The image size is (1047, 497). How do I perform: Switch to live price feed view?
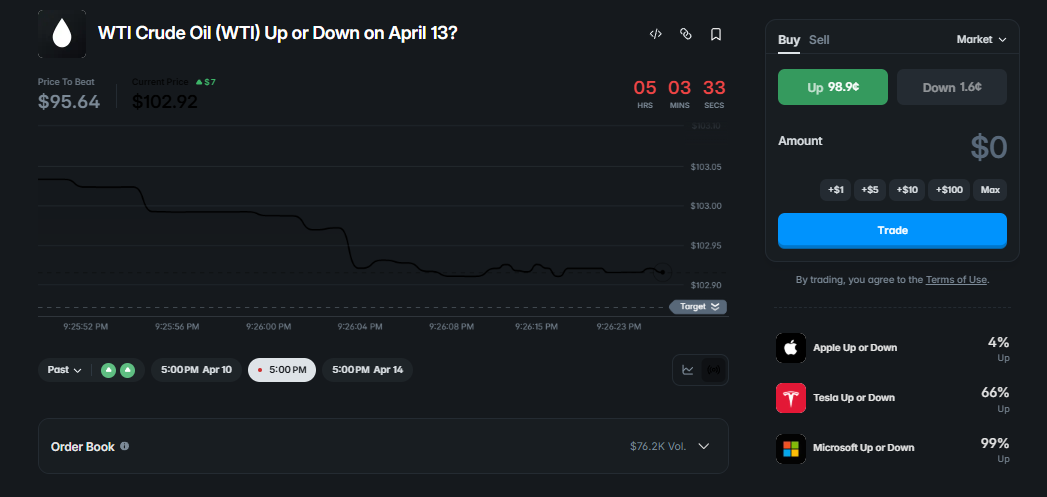(714, 370)
